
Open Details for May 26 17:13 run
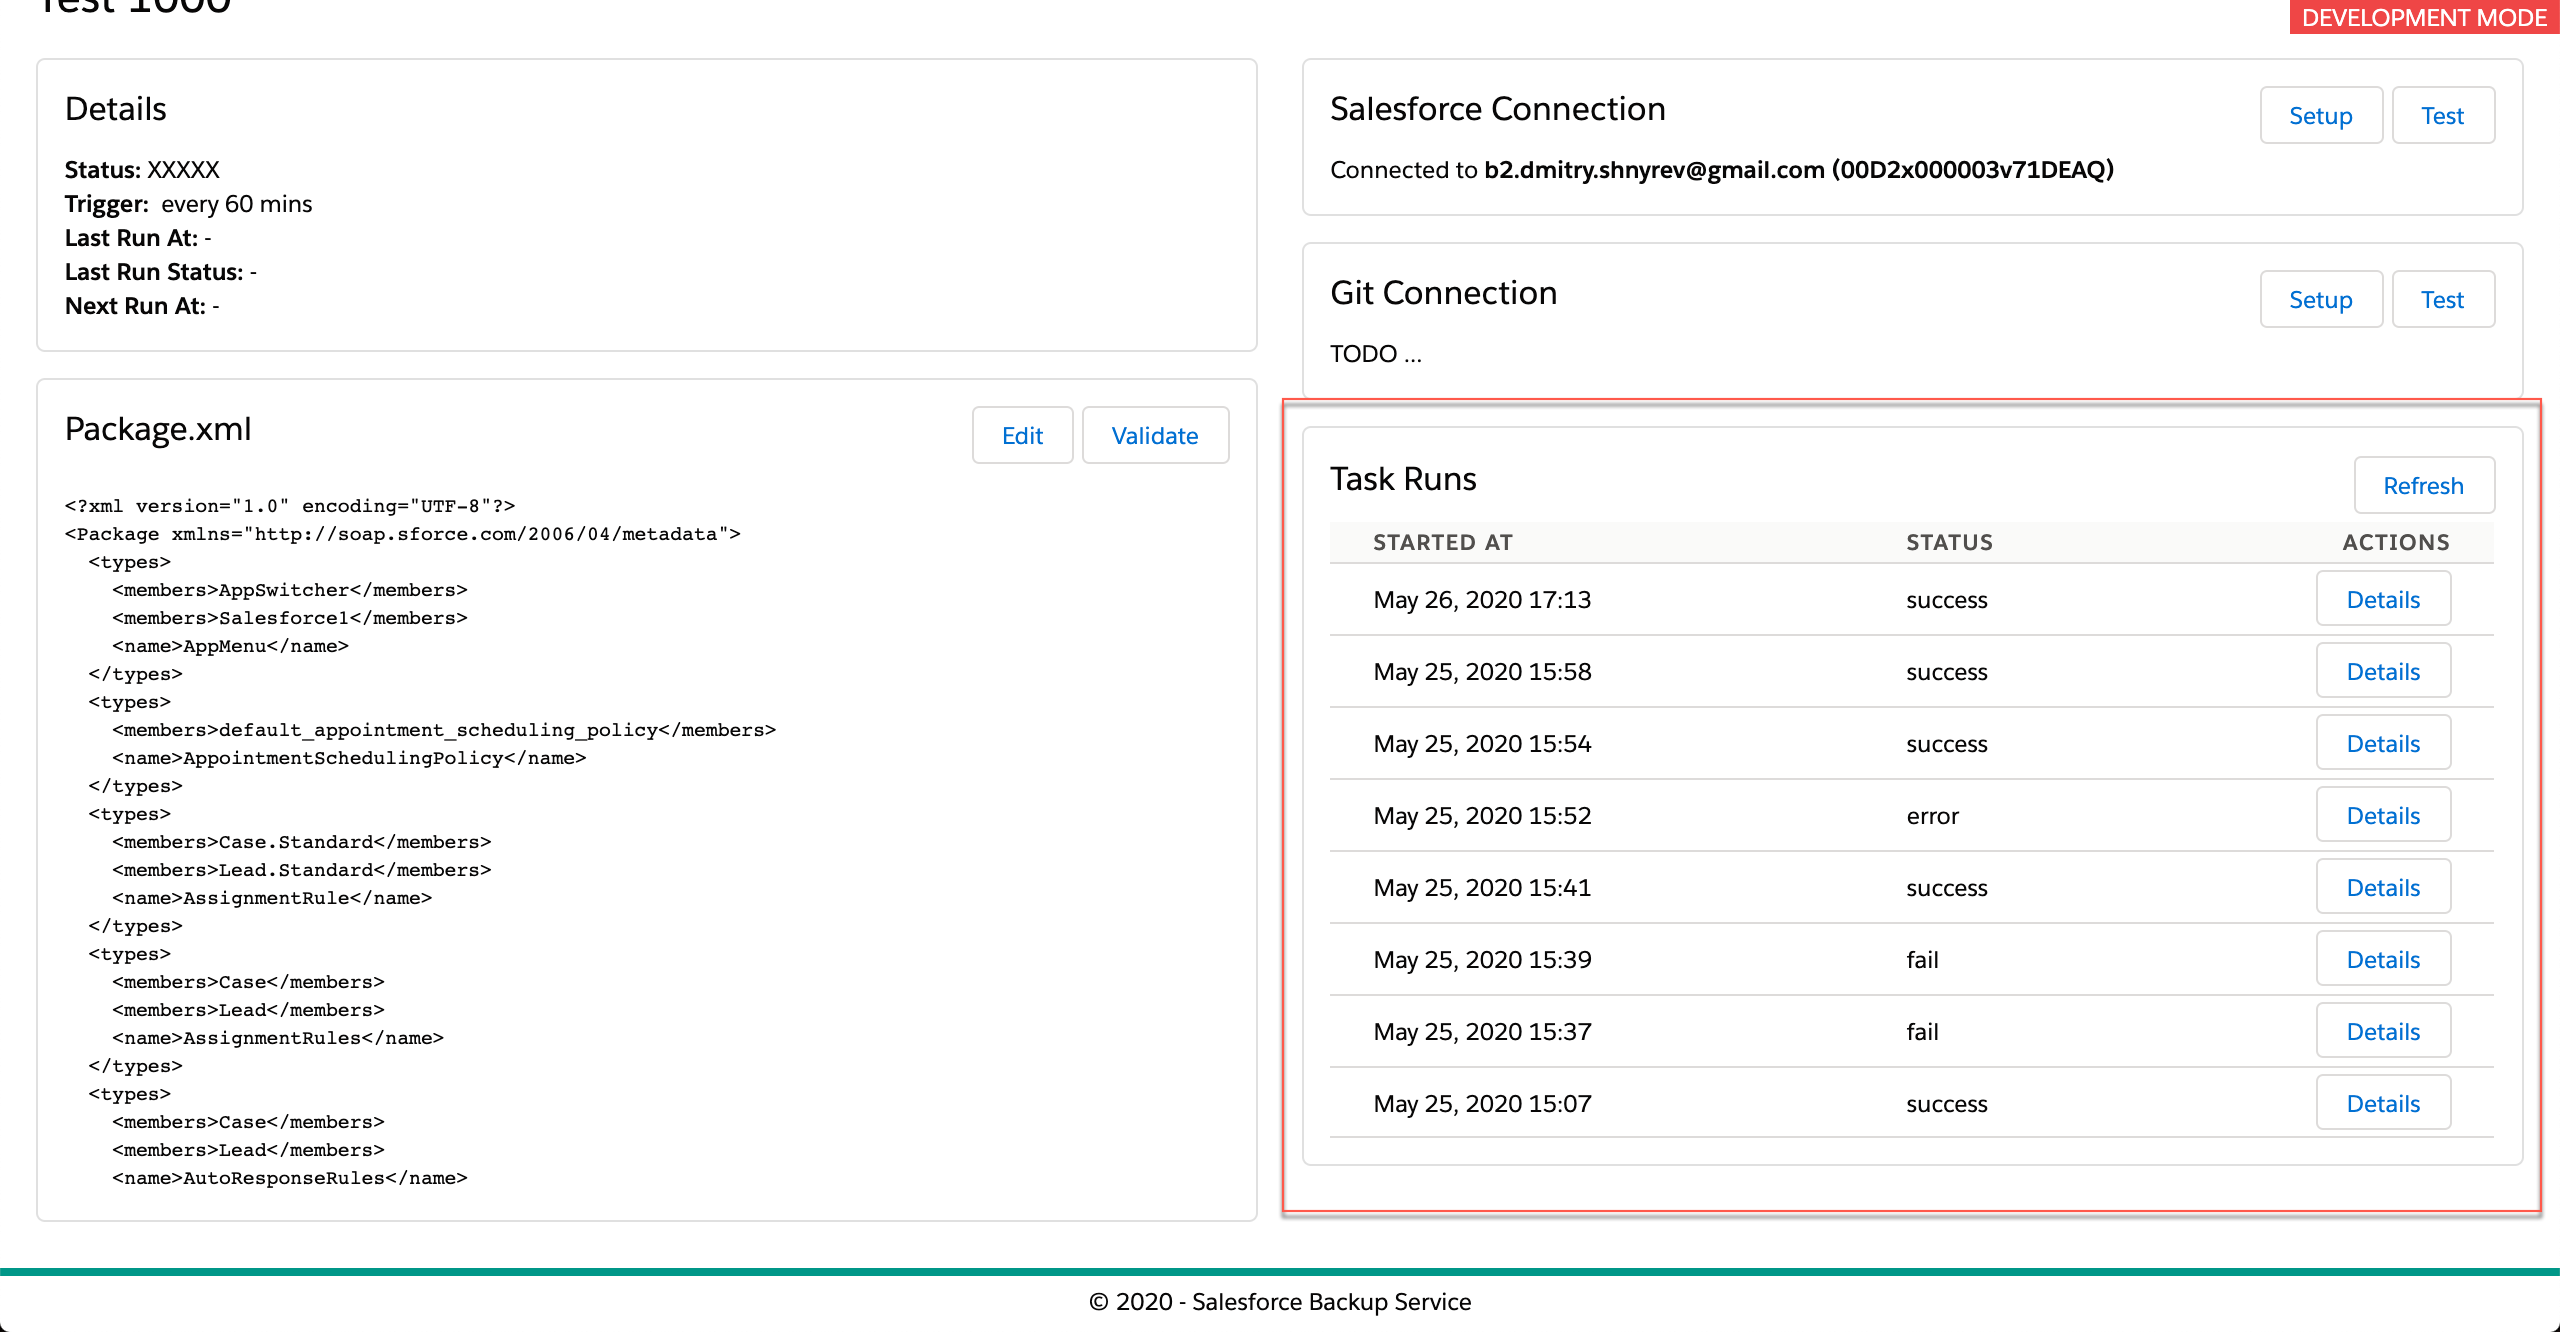(x=2383, y=600)
